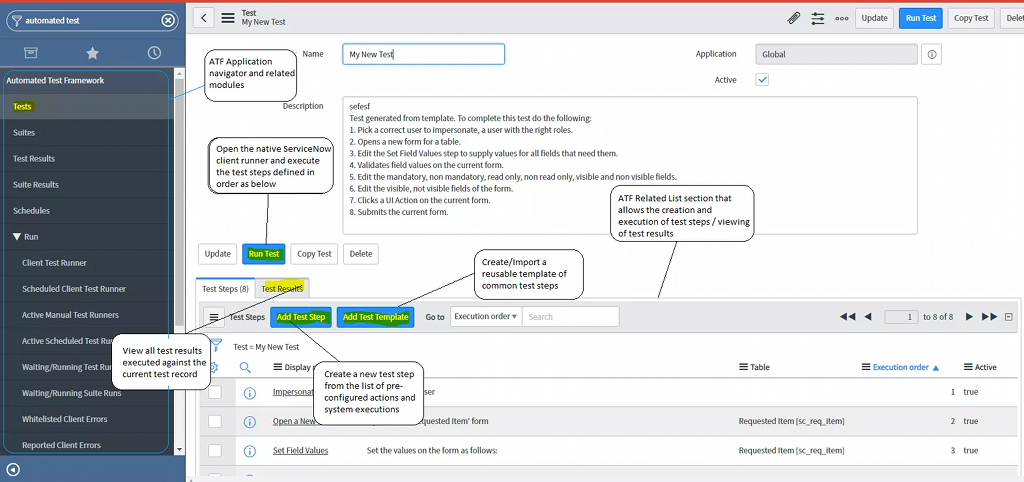Viewport: 1024px width, 482px height.
Task: Click into the Name input field
Action: click(423, 54)
